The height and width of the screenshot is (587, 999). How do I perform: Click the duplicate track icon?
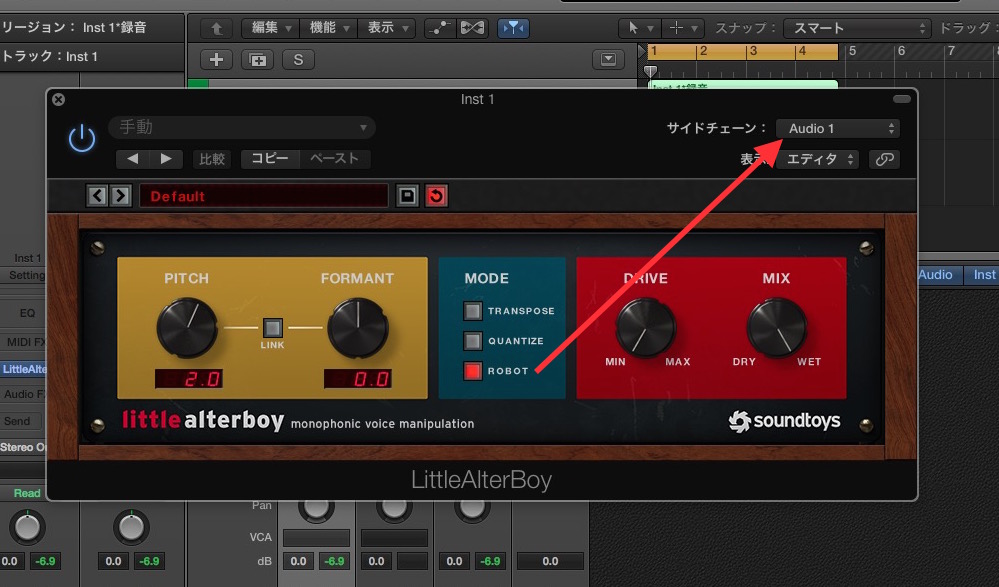pyautogui.click(x=257, y=60)
